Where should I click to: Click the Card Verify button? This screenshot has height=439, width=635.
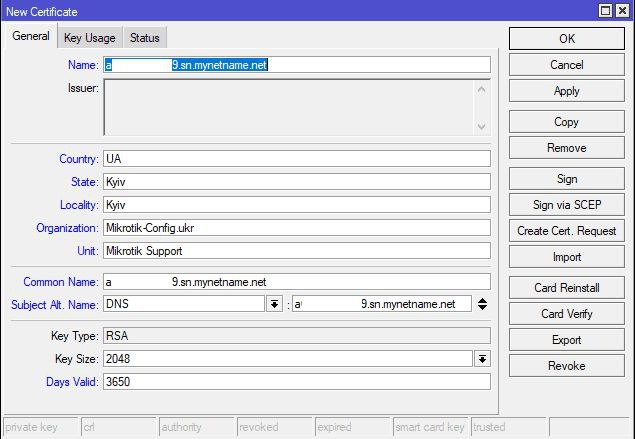(x=567, y=314)
